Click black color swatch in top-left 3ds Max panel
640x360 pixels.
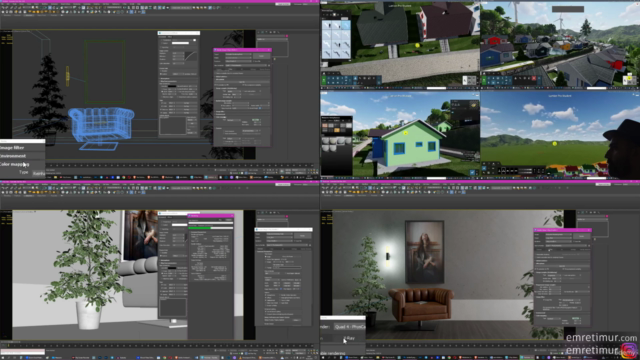[x=172, y=86]
